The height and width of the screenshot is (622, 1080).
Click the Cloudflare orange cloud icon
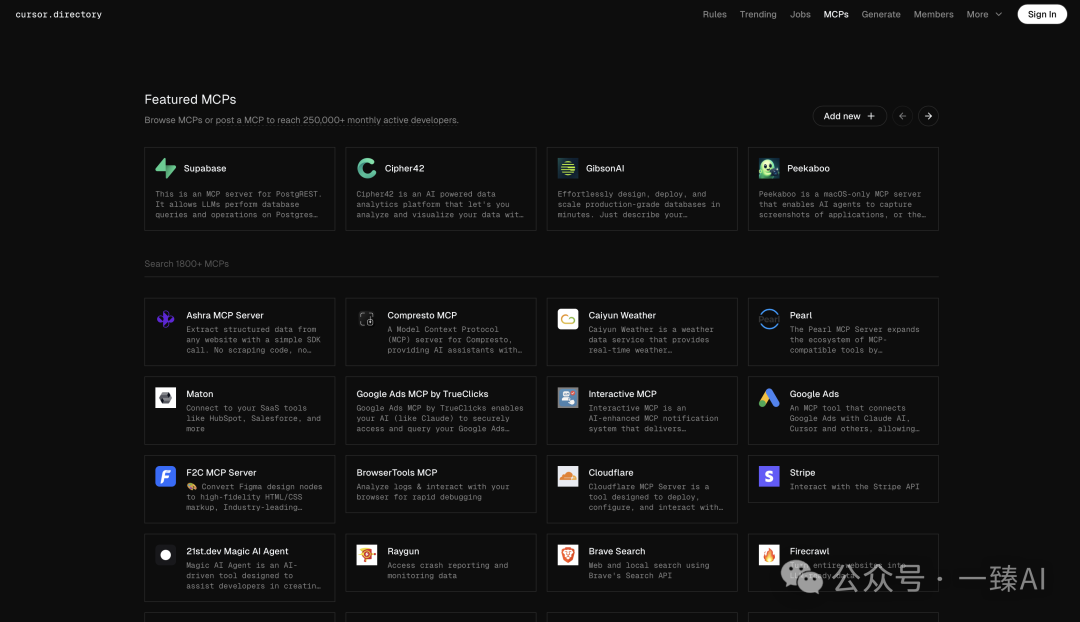[568, 476]
